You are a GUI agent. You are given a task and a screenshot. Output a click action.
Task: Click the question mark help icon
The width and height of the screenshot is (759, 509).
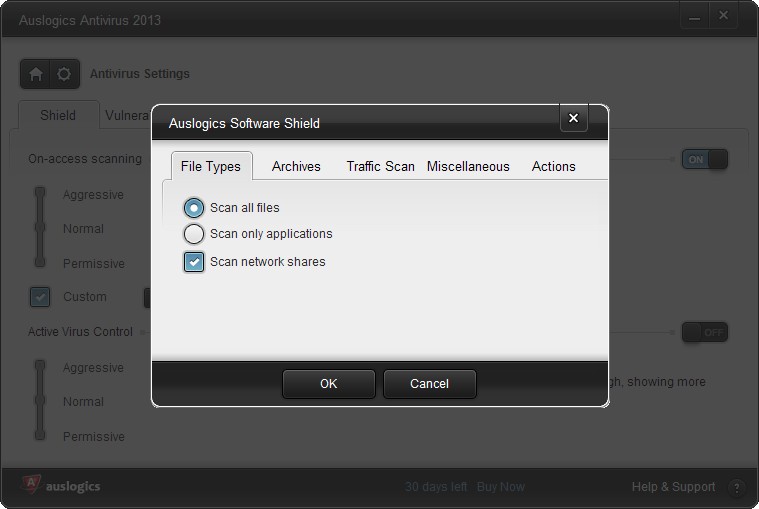pyautogui.click(x=737, y=488)
